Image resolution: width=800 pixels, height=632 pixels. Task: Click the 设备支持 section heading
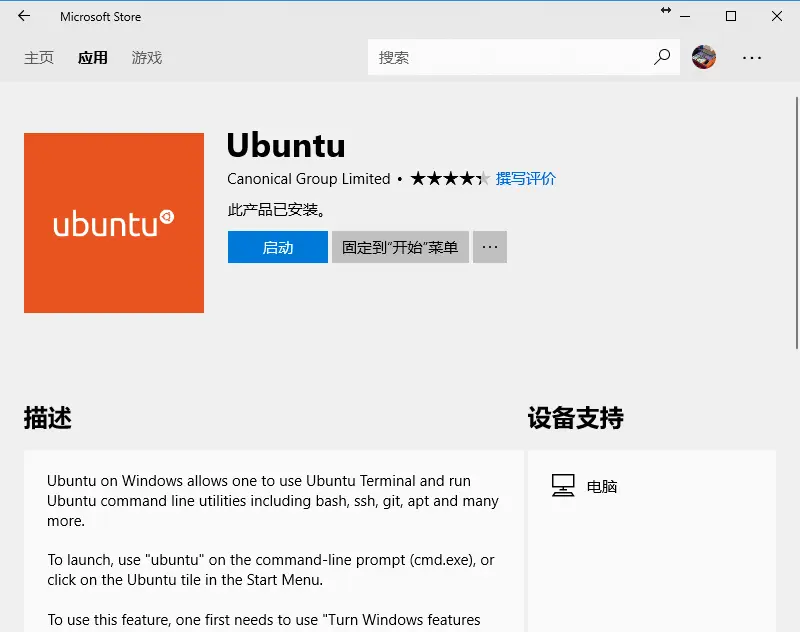[576, 418]
